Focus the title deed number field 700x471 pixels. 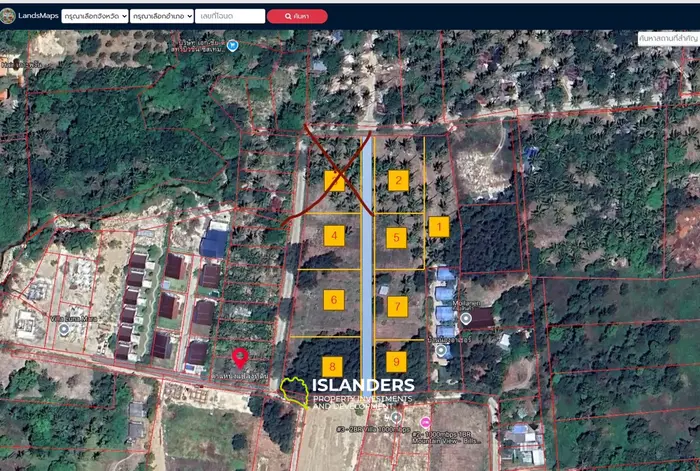point(229,16)
